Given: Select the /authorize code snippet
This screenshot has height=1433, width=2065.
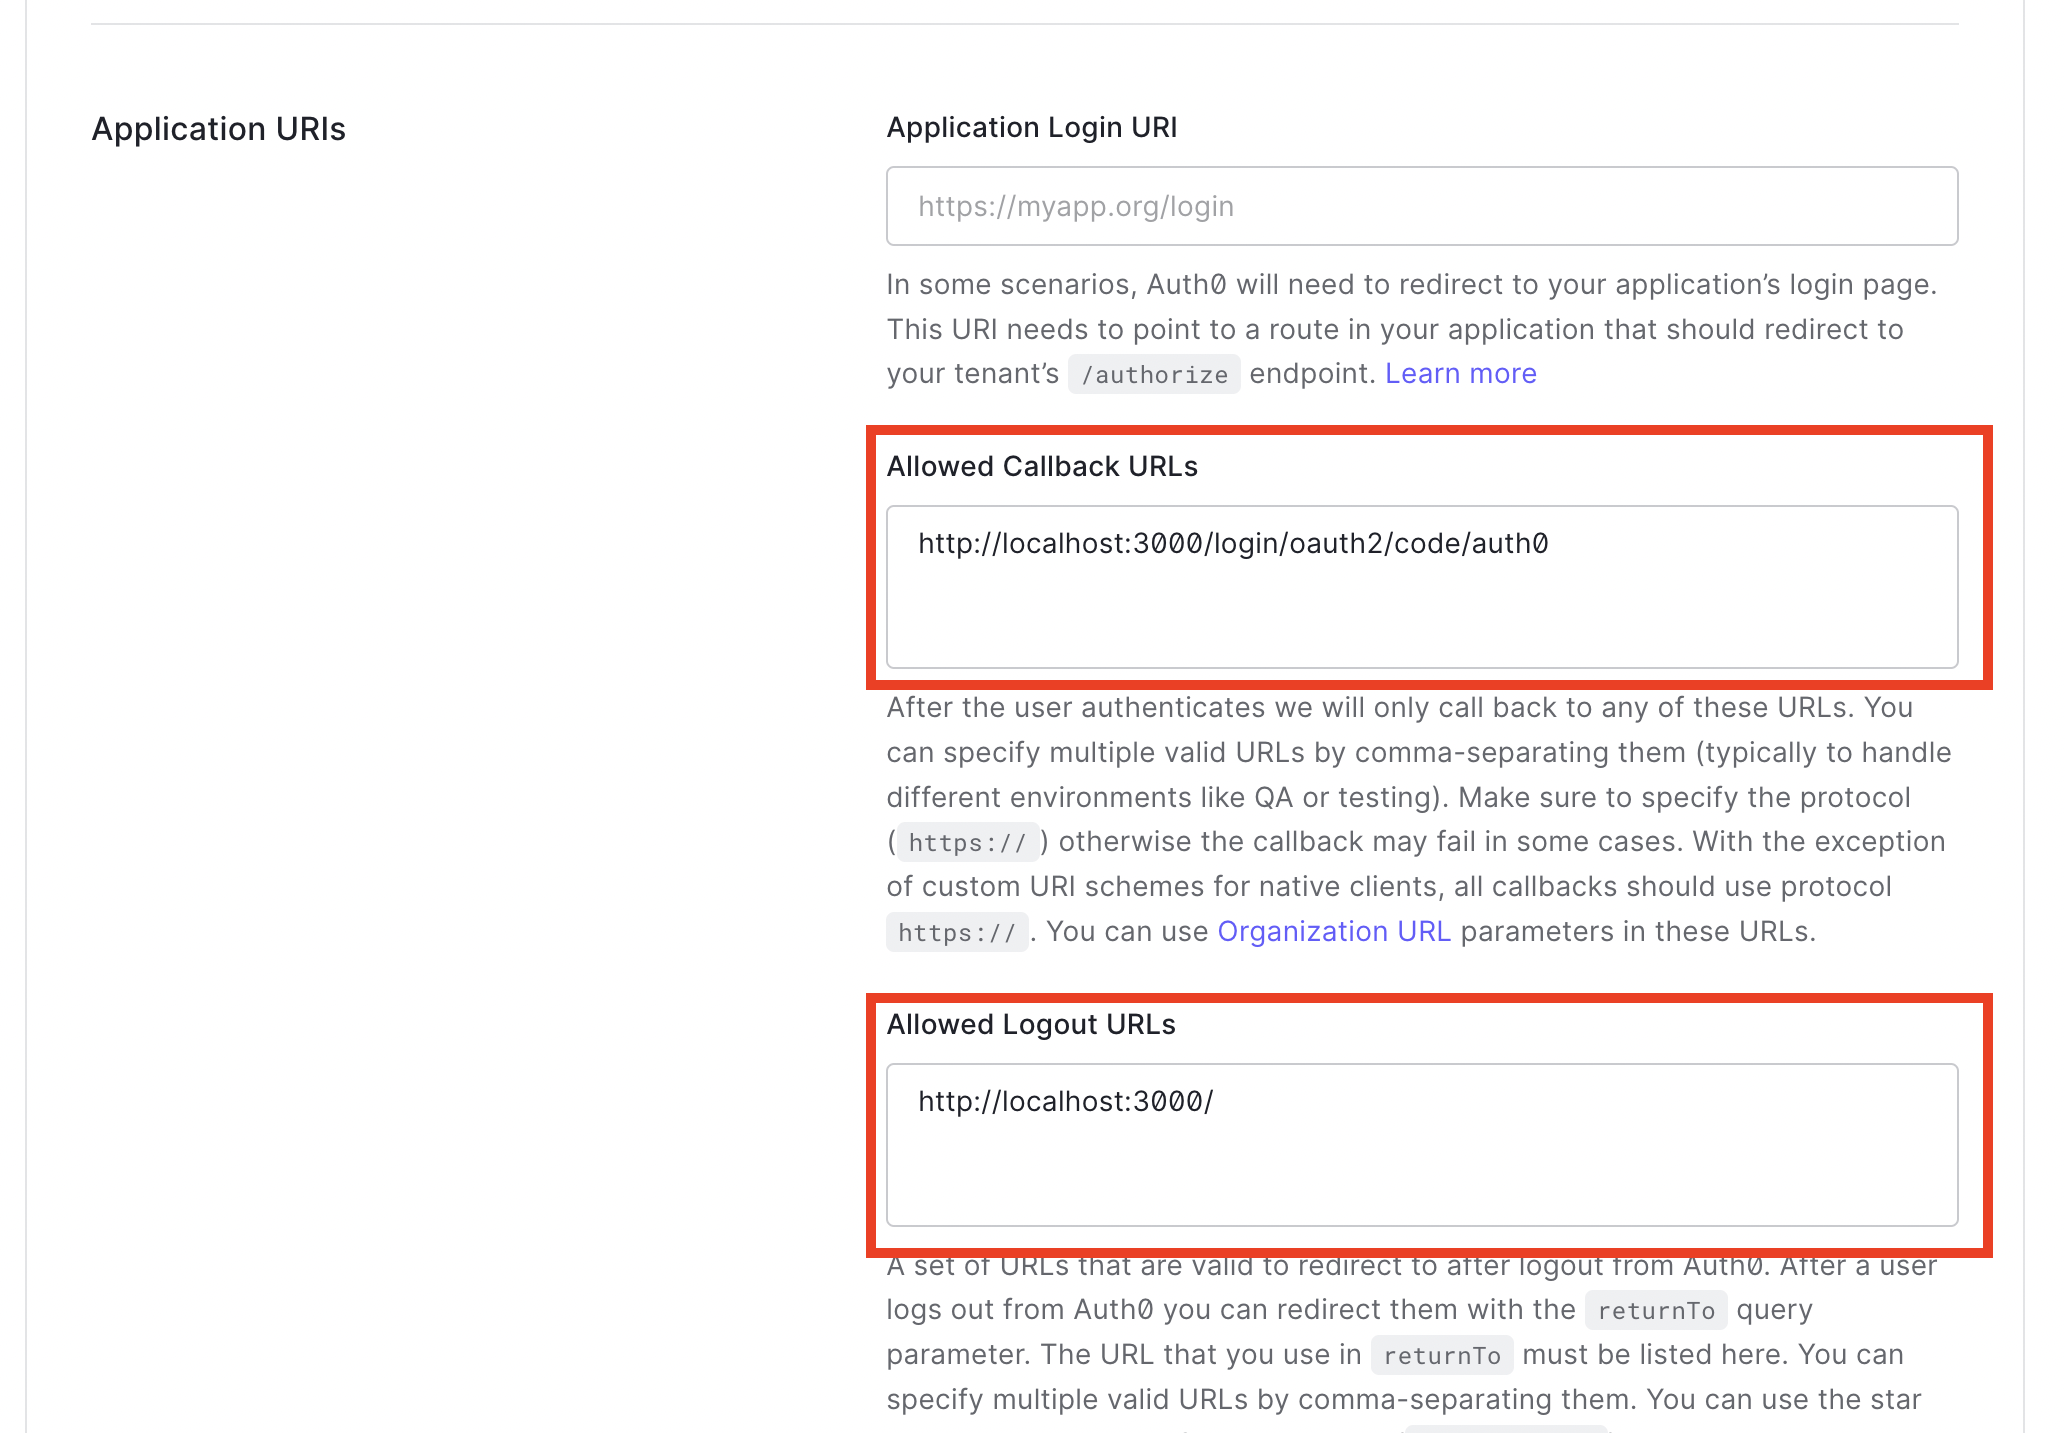Looking at the screenshot, I should [x=1154, y=373].
